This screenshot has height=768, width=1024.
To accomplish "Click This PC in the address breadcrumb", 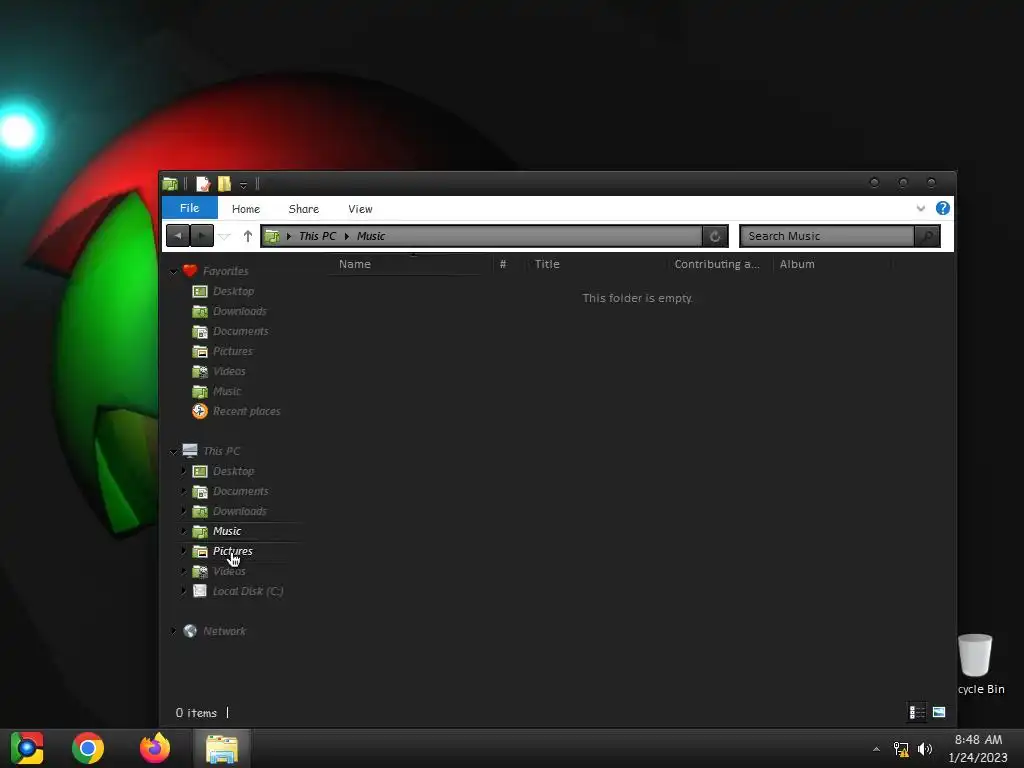I will point(317,236).
